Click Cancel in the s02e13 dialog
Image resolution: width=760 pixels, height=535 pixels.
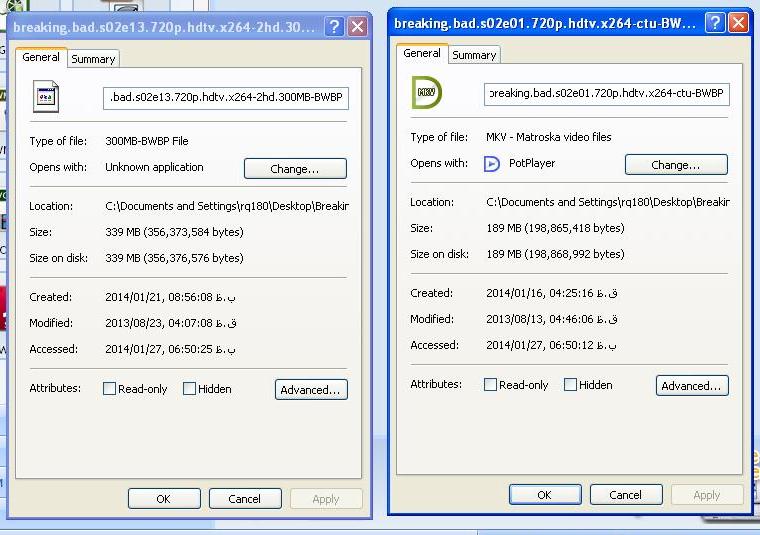point(245,499)
